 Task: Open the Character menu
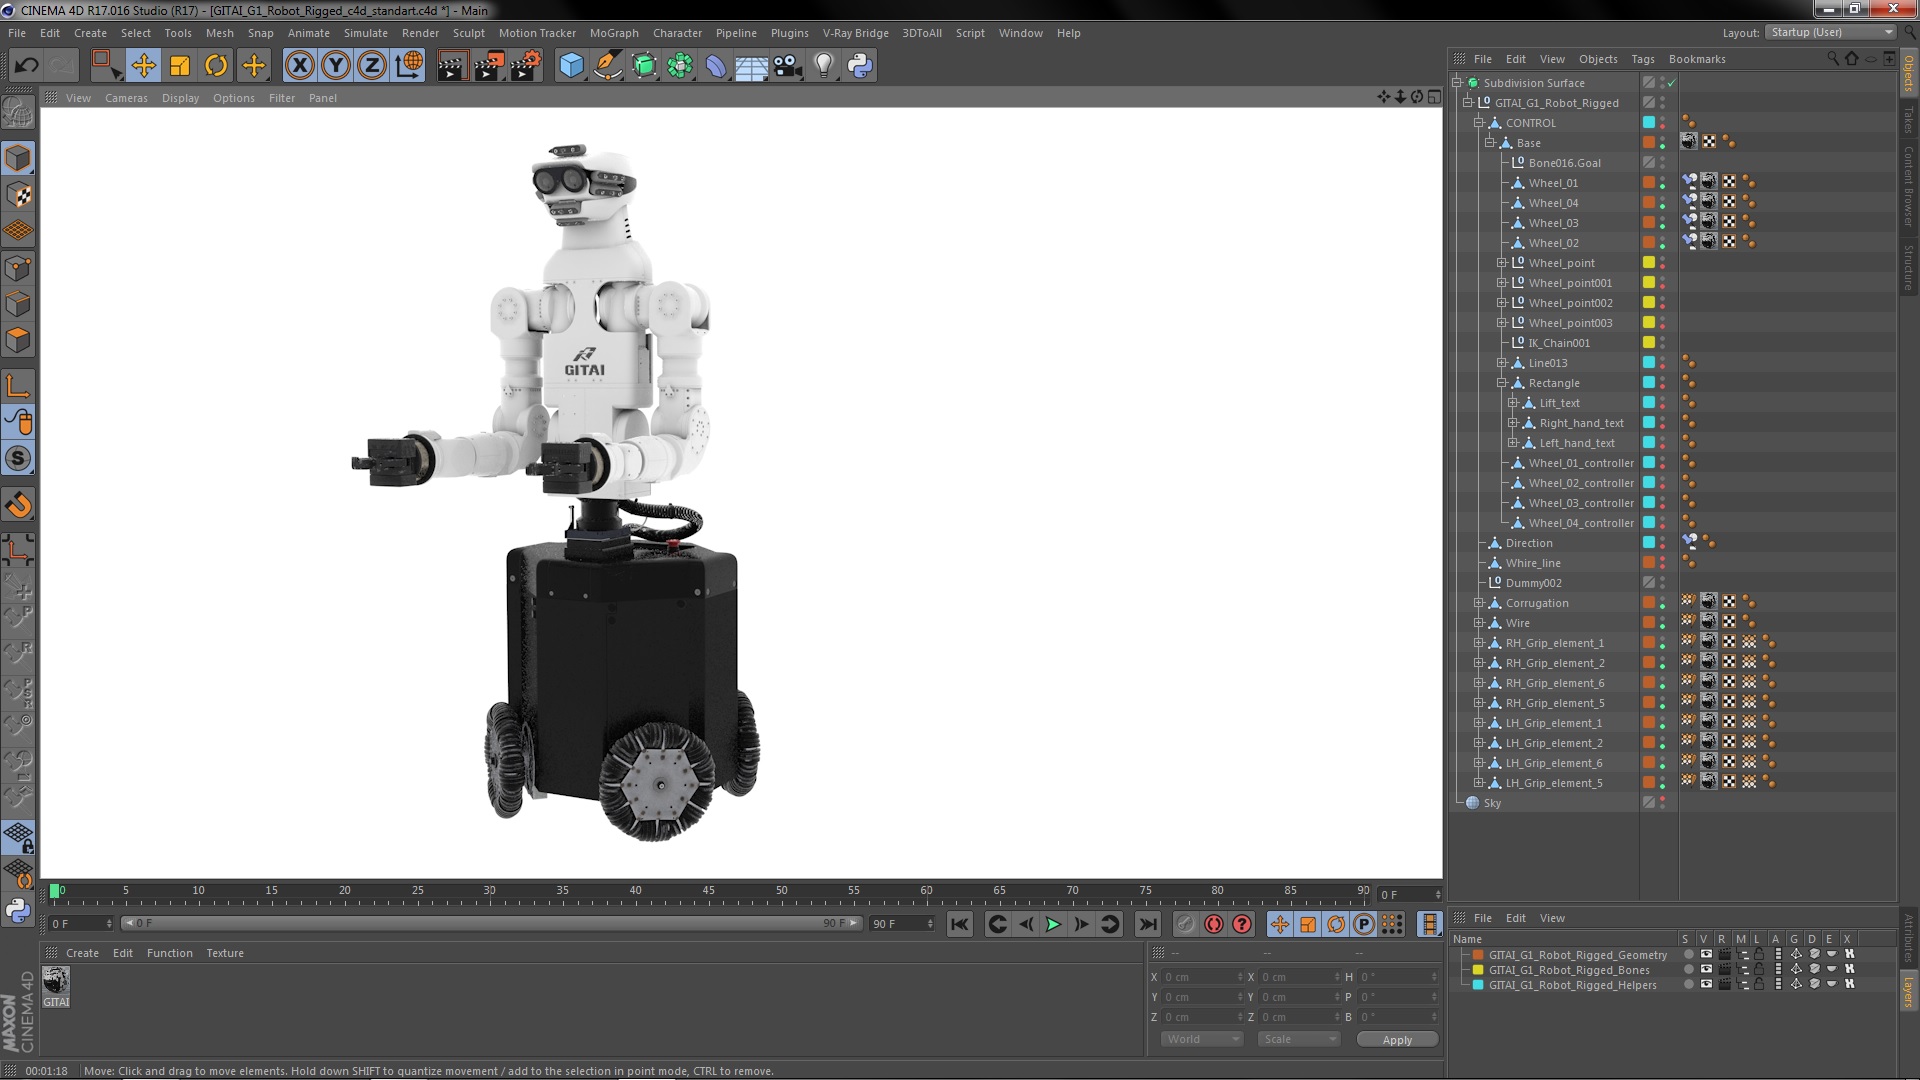click(677, 33)
